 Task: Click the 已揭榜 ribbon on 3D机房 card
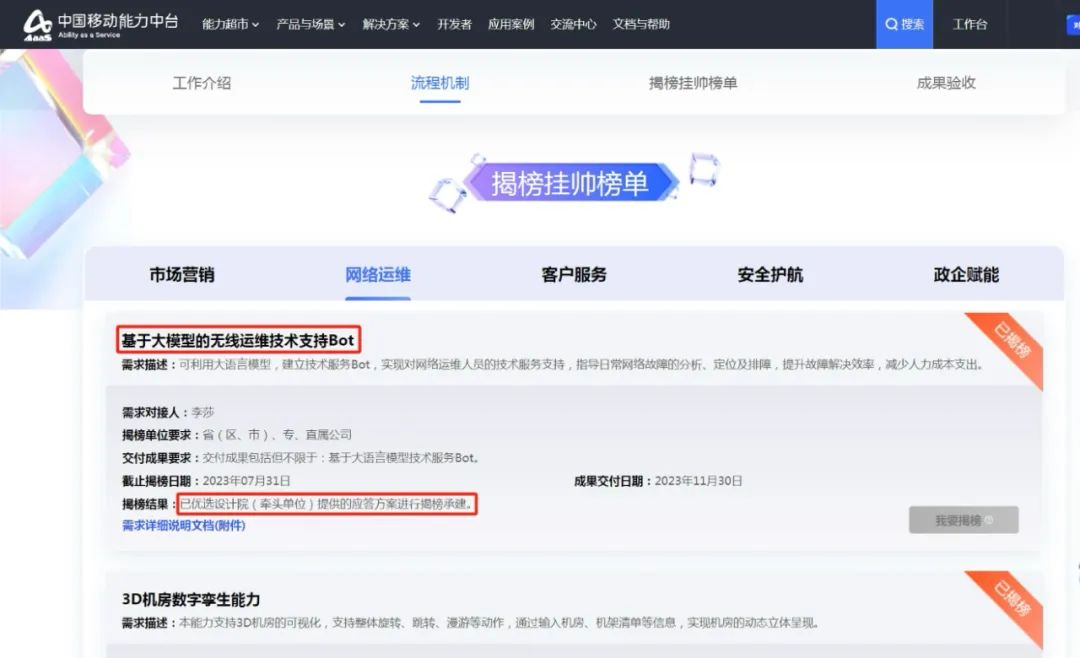point(1012,599)
